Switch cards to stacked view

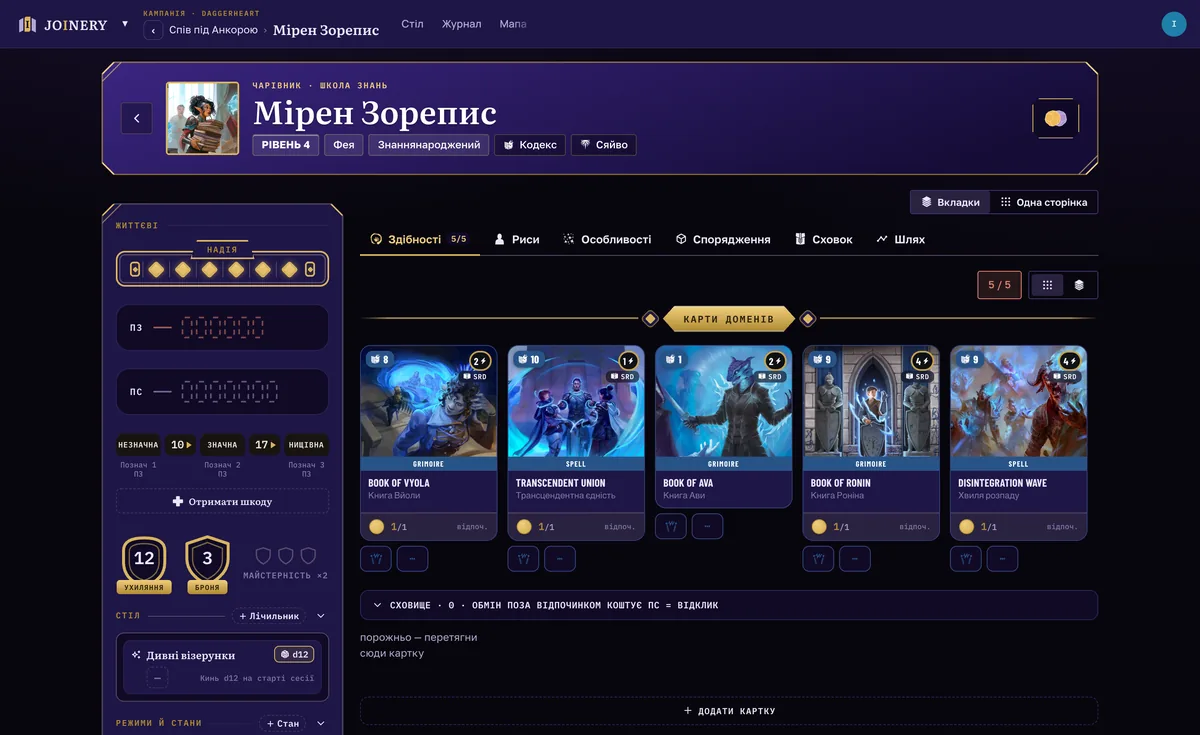click(x=1079, y=285)
